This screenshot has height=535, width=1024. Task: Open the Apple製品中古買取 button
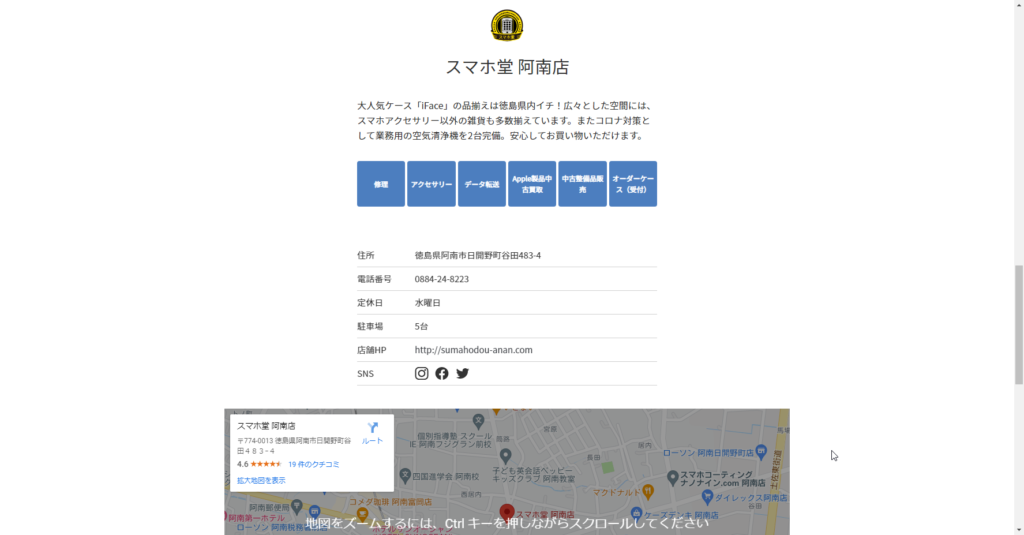(x=532, y=184)
